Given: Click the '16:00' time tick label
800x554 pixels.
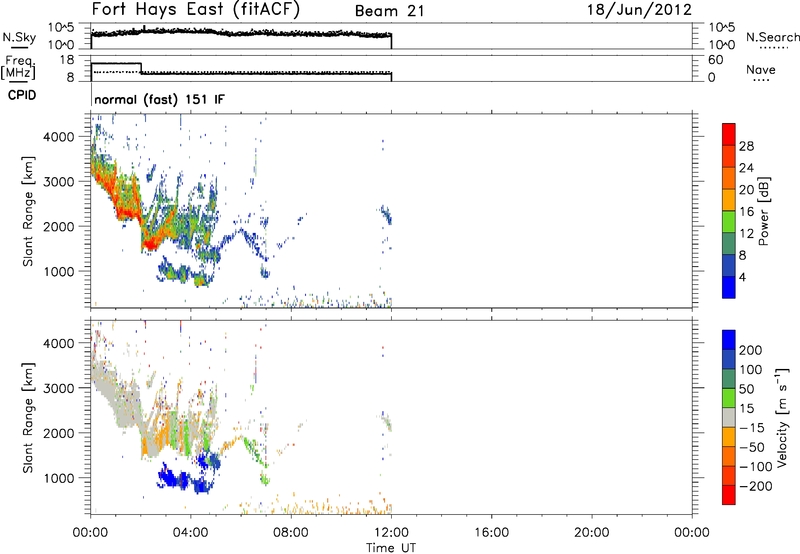Looking at the screenshot, I should tap(491, 533).
